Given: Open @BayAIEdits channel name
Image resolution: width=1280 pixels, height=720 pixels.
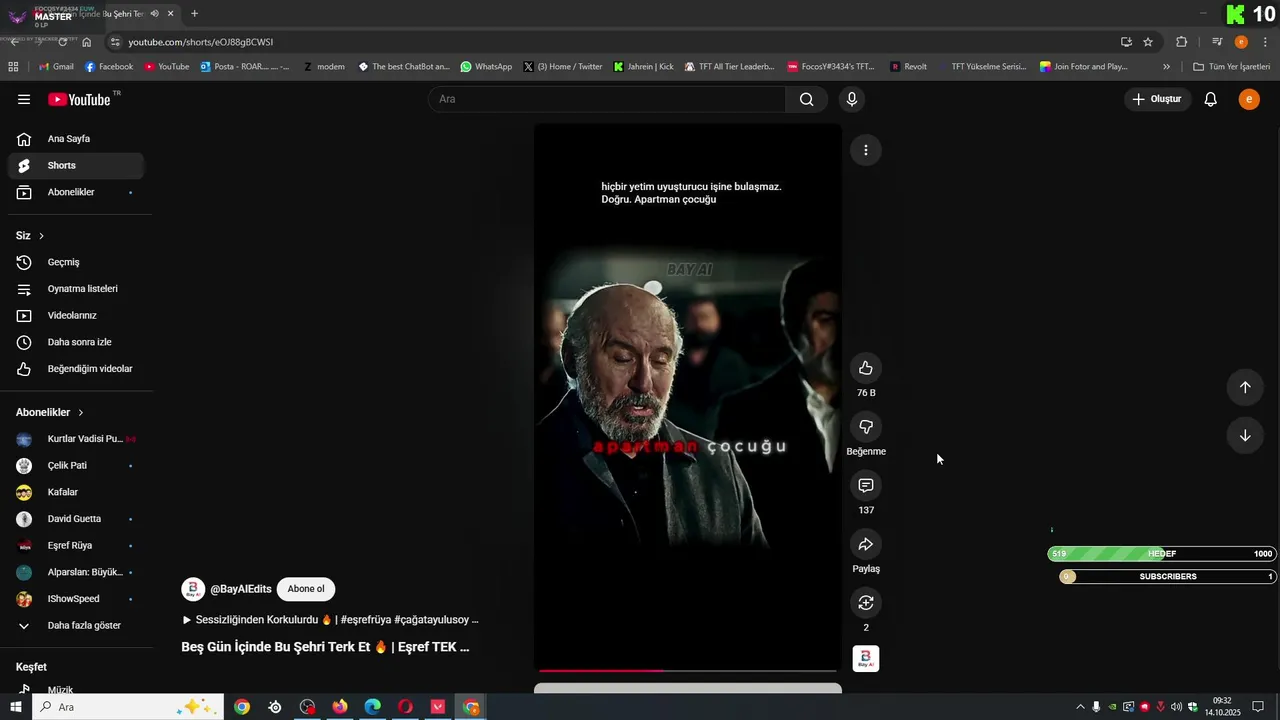Looking at the screenshot, I should pyautogui.click(x=240, y=589).
